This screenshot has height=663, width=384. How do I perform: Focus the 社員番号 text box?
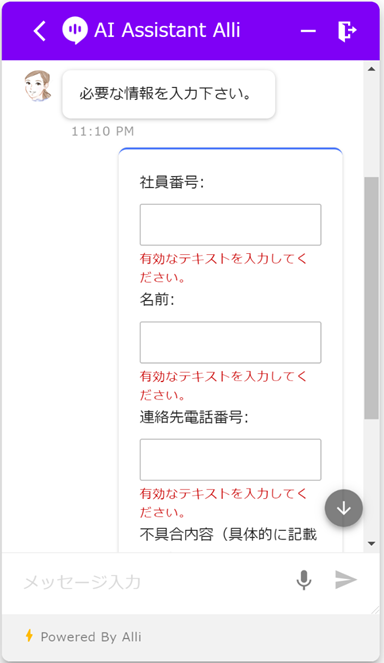230,225
